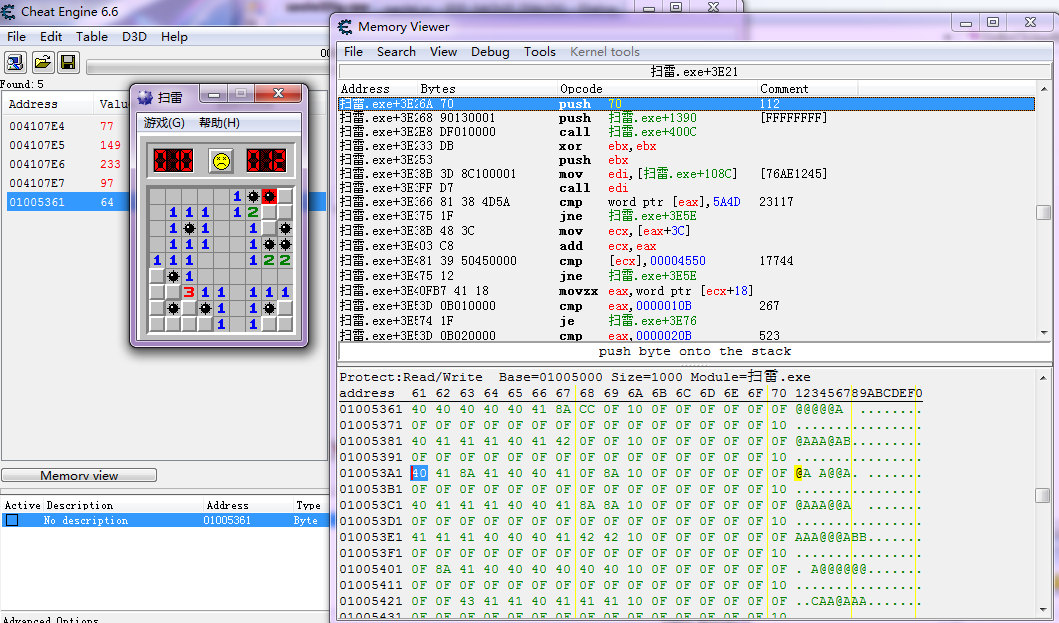
Task: Click the Memory view button
Action: pyautogui.click(x=79, y=476)
